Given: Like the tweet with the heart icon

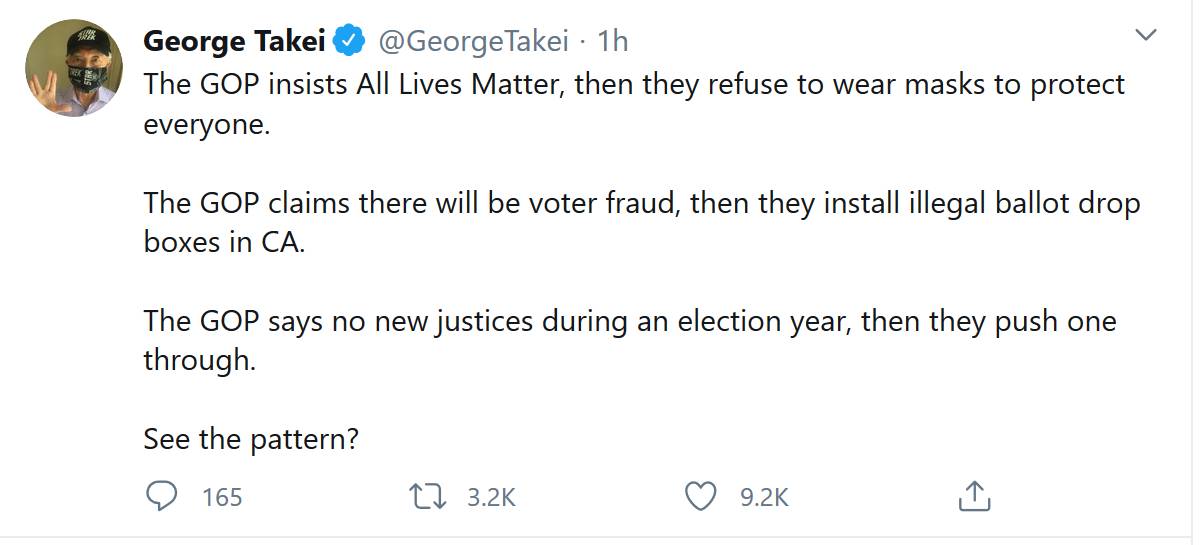Looking at the screenshot, I should tap(701, 496).
